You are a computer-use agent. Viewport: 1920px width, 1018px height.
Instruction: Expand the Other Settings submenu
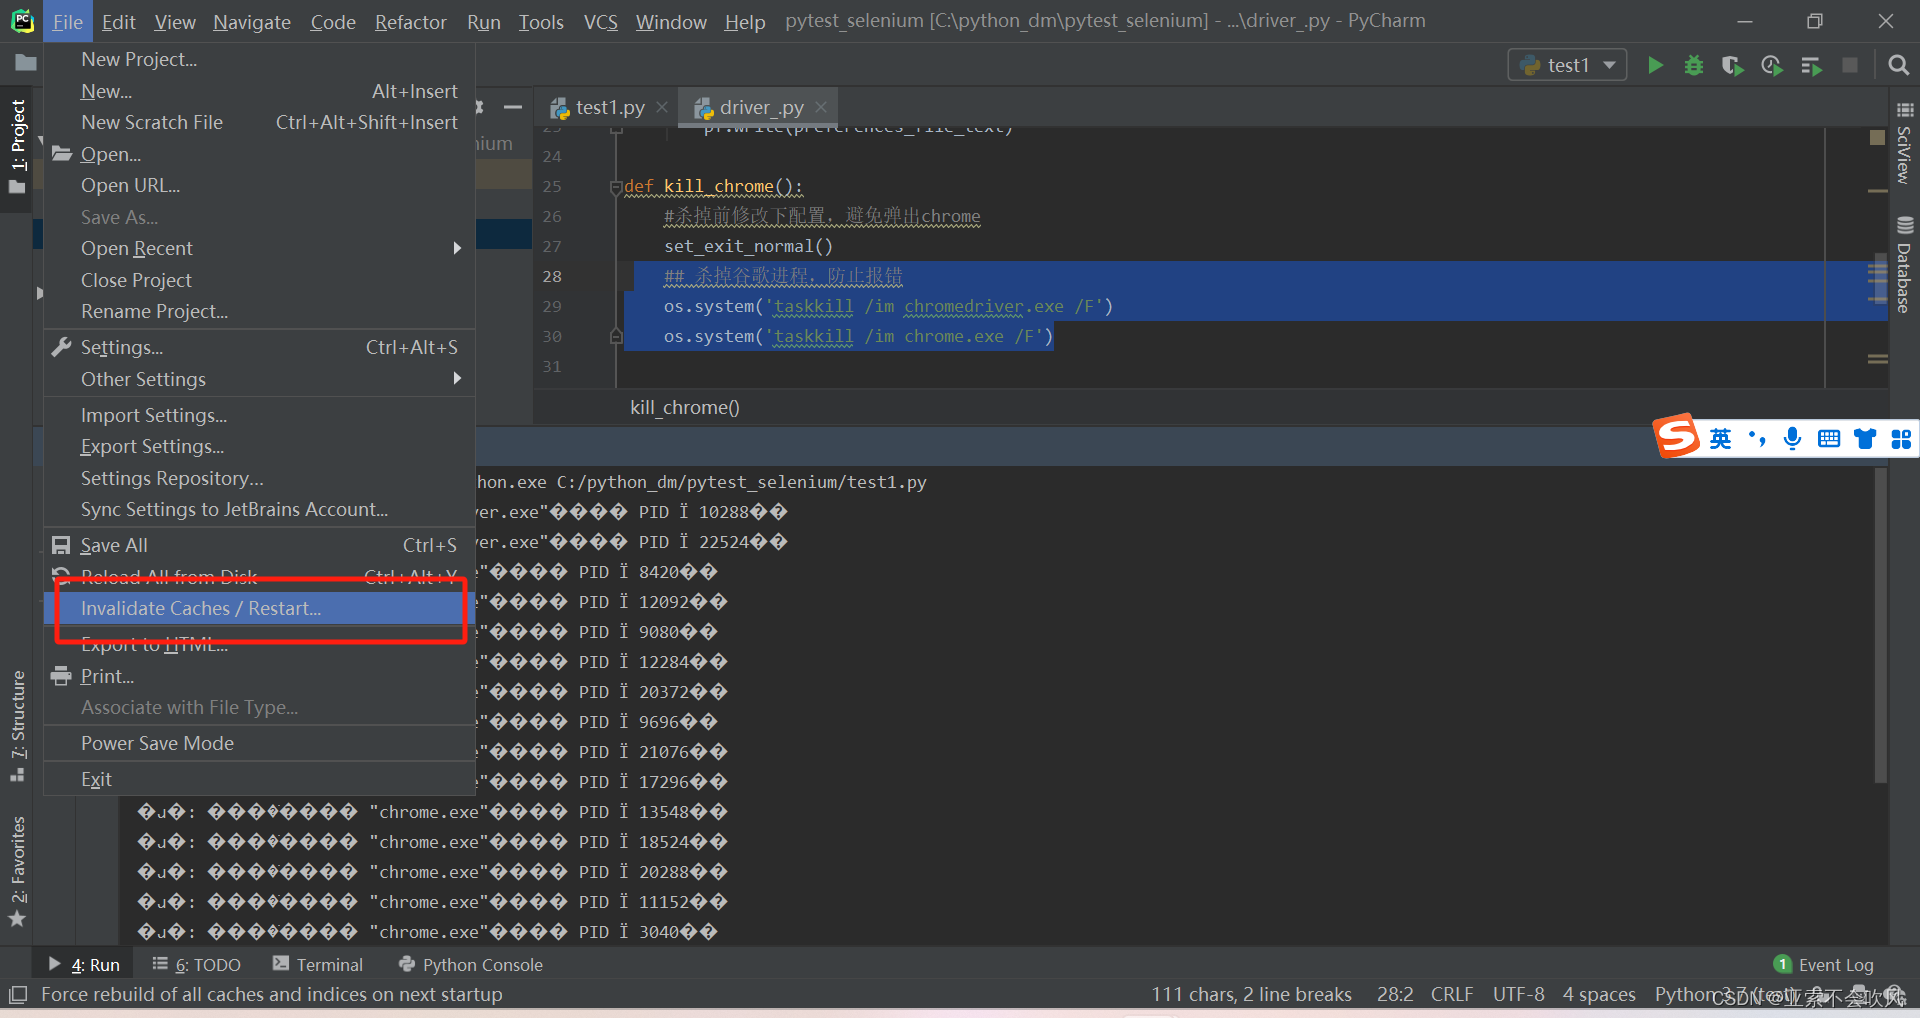pos(143,379)
